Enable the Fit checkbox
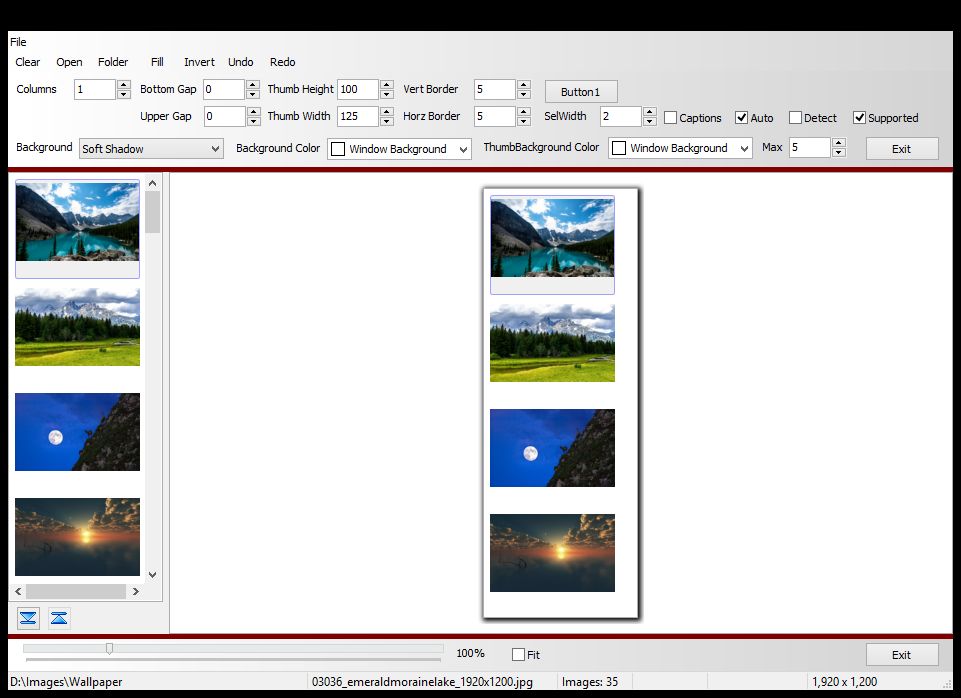The height and width of the screenshot is (698, 961). tap(518, 654)
